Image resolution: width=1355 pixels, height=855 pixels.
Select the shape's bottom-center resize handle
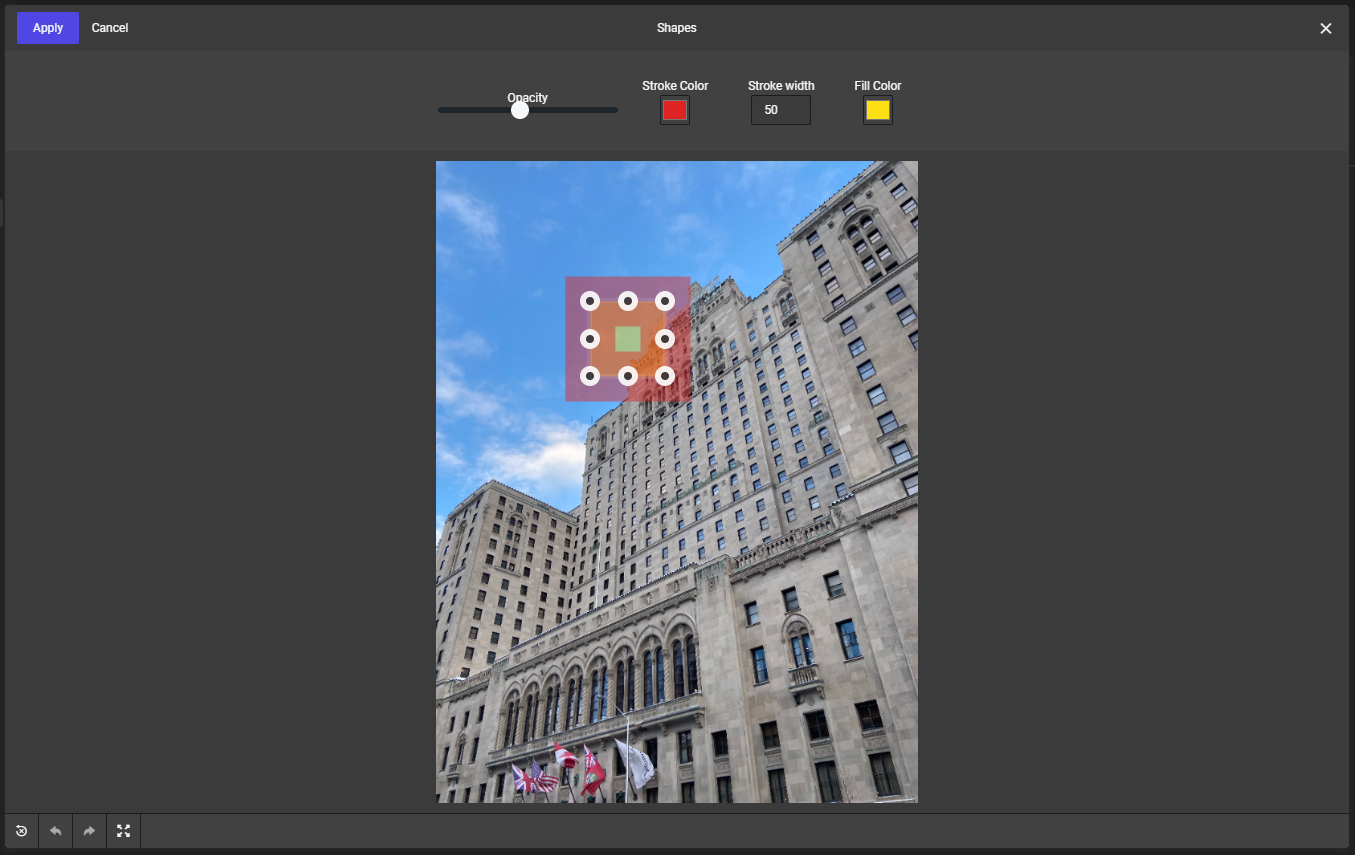click(628, 376)
